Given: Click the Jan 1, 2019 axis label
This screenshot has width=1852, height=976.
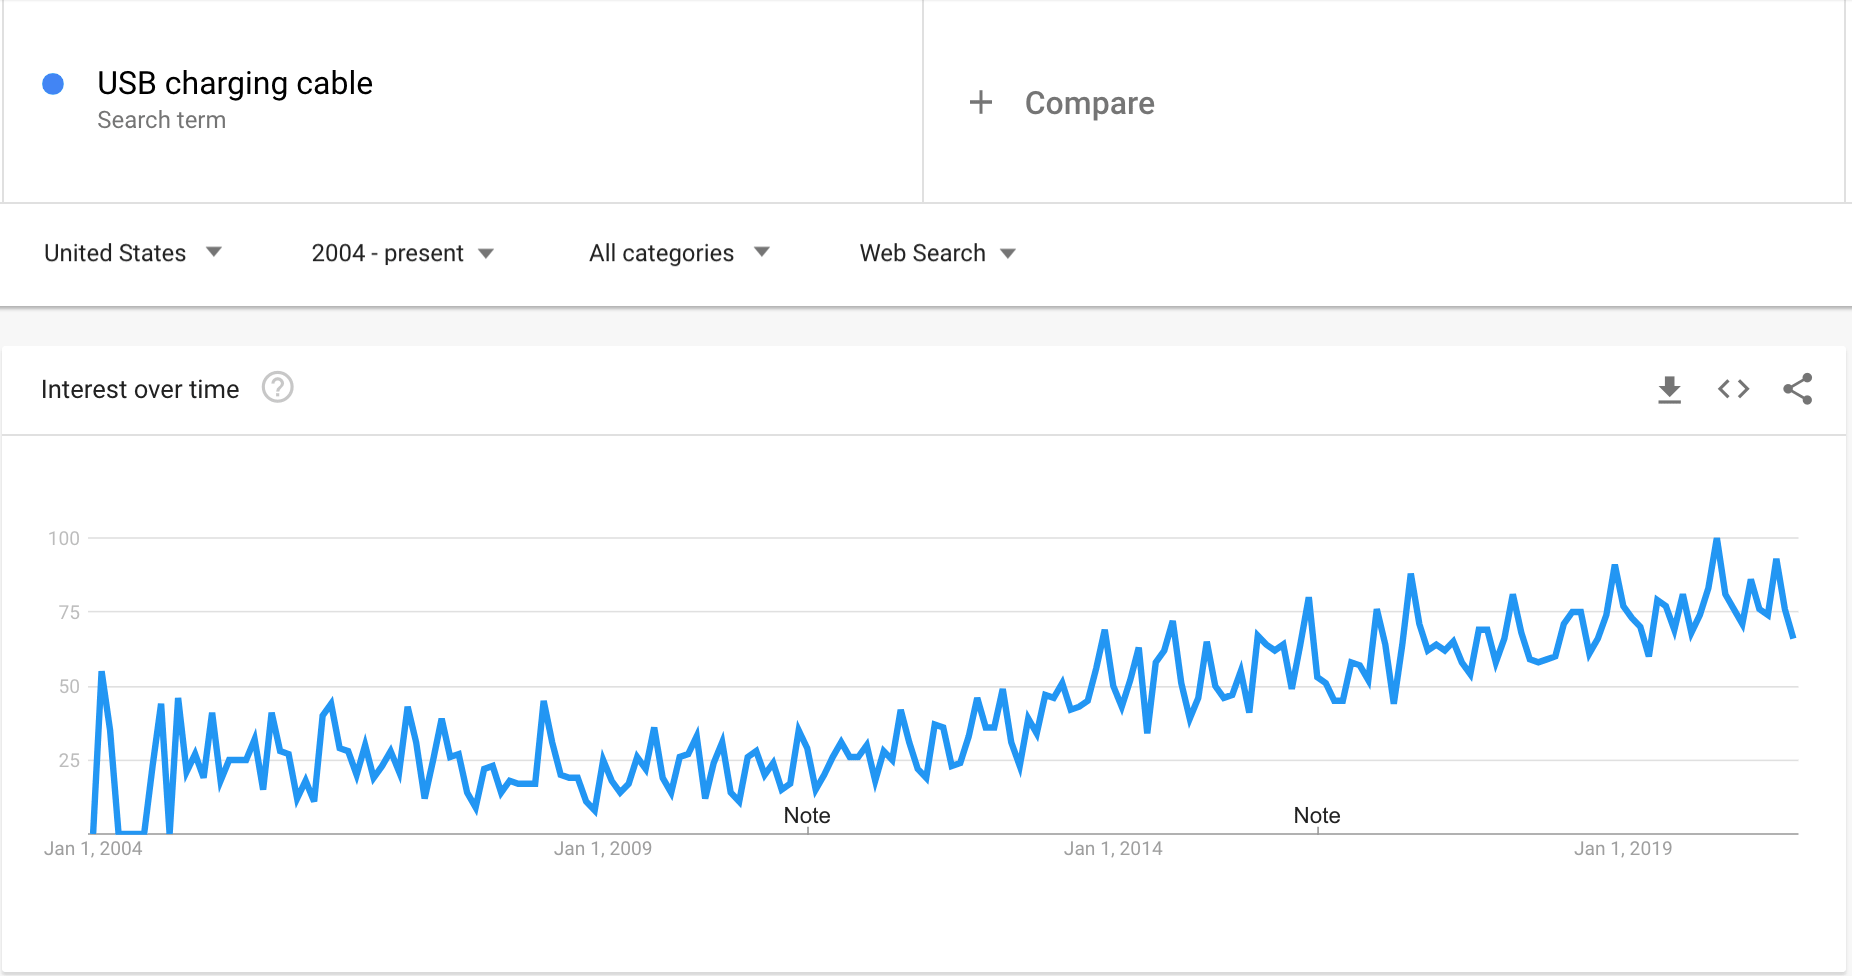Looking at the screenshot, I should point(1623,849).
